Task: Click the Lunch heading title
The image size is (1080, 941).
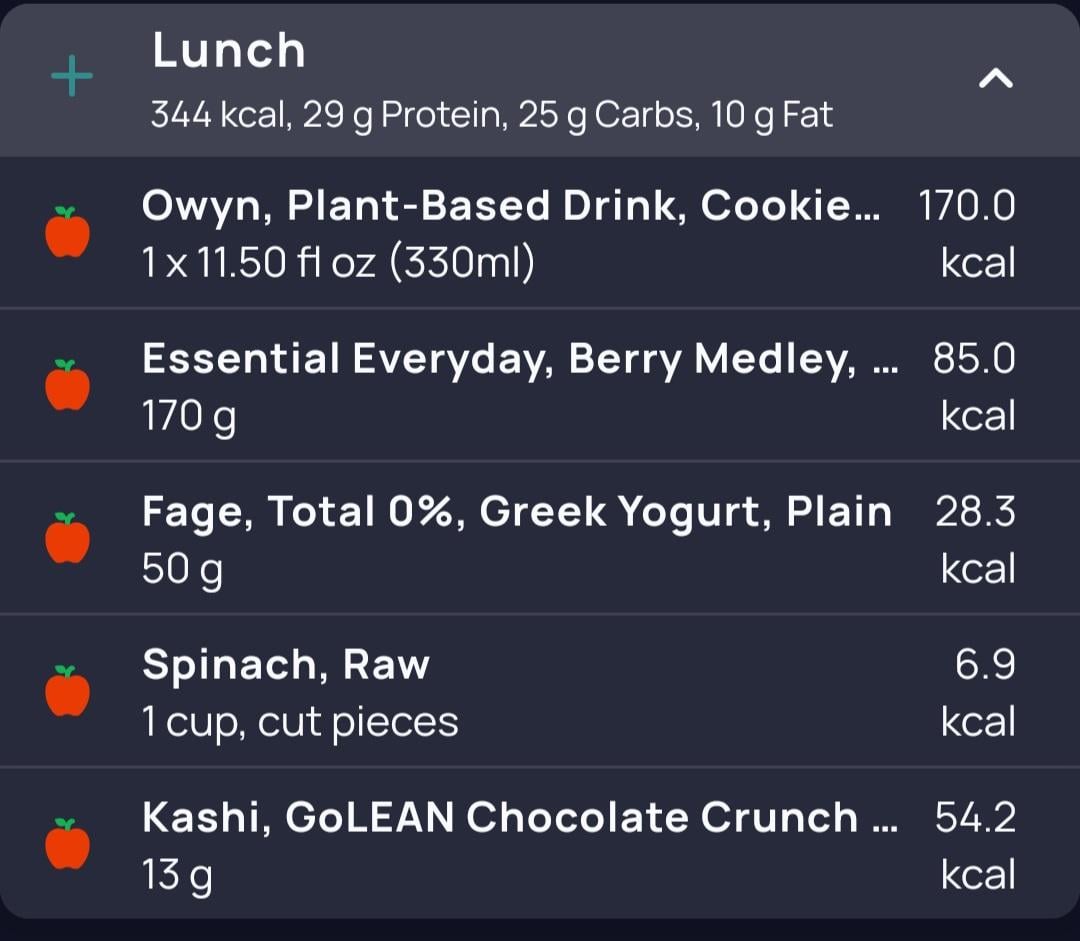Action: (229, 50)
